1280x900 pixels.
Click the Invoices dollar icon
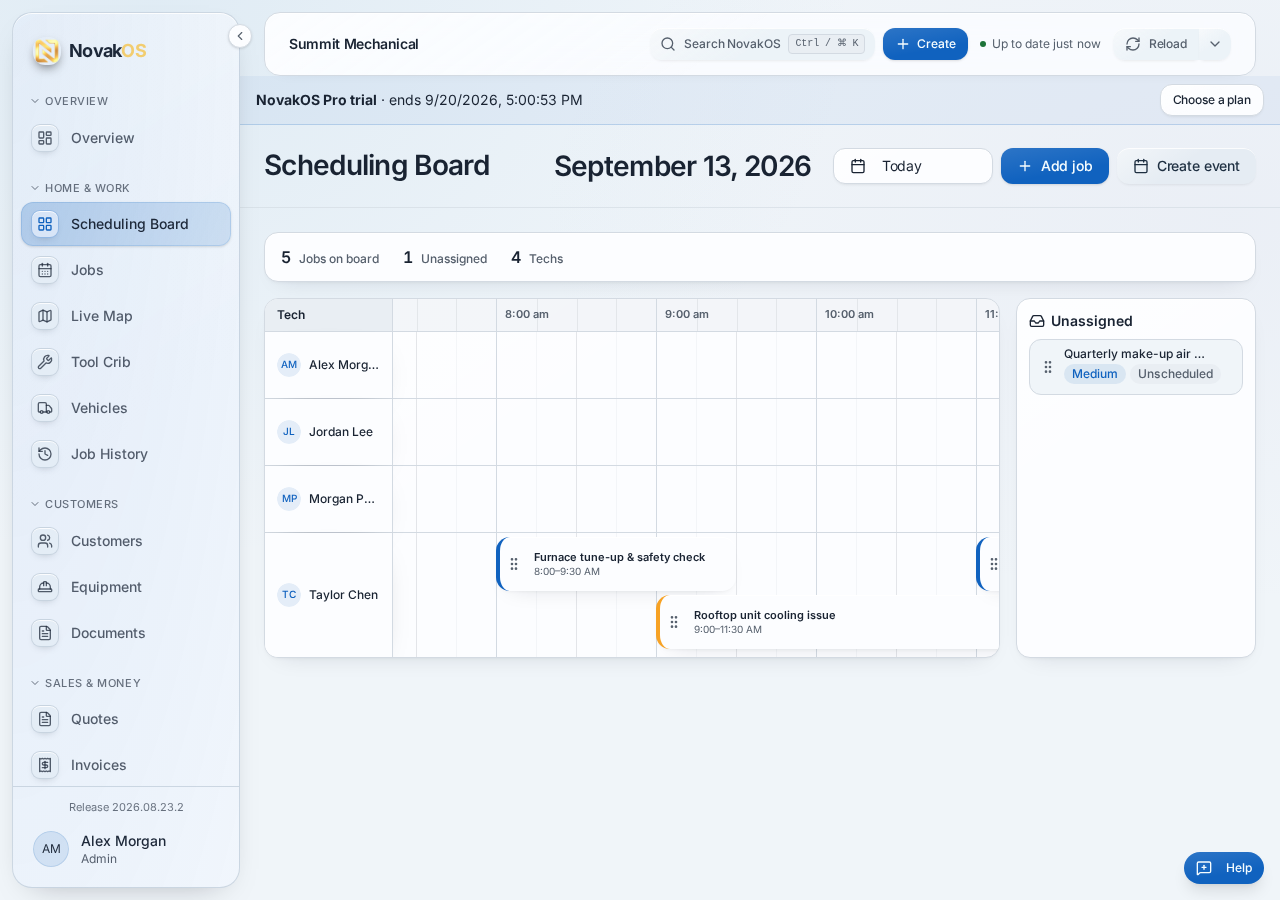tap(45, 765)
